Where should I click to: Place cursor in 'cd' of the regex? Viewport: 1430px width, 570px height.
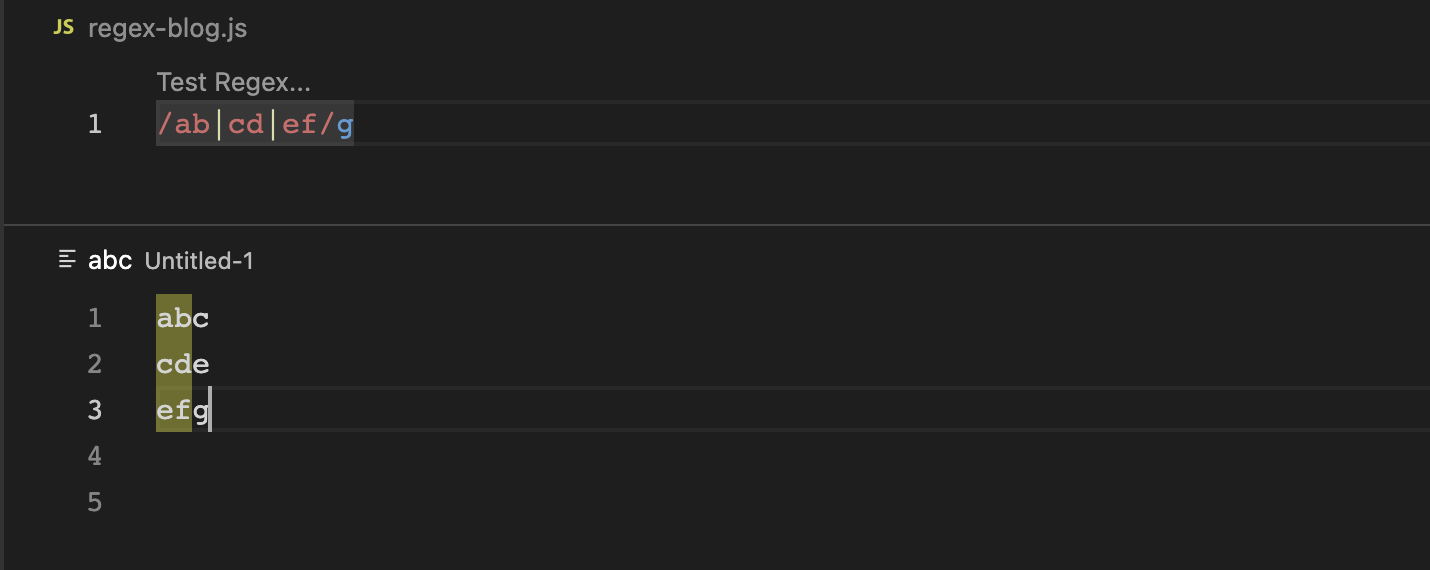click(x=246, y=125)
